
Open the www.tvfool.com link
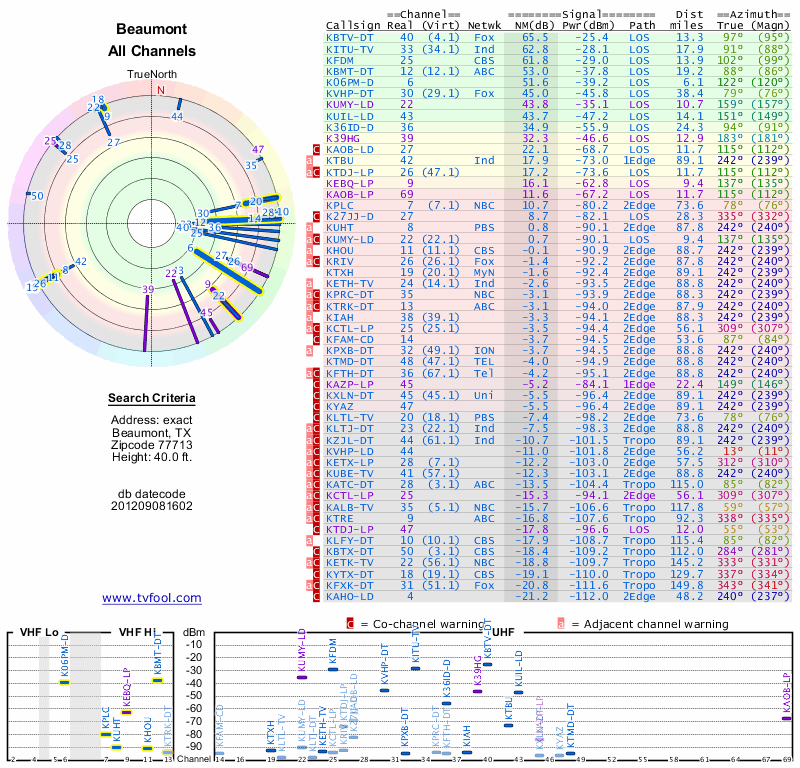click(x=152, y=598)
